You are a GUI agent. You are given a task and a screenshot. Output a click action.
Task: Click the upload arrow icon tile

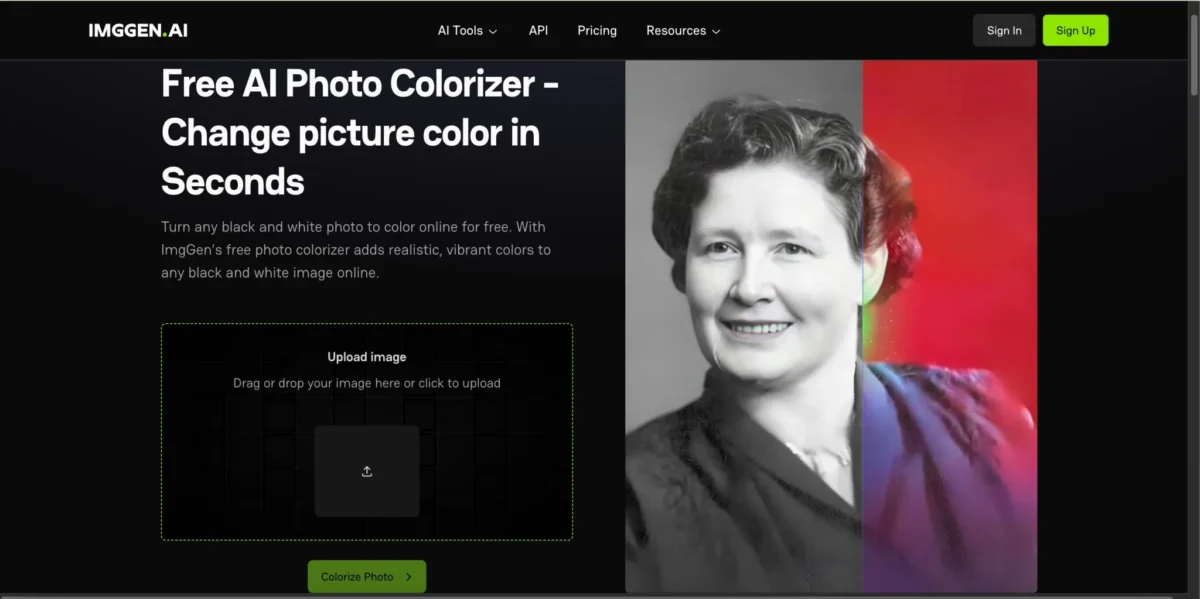point(367,471)
